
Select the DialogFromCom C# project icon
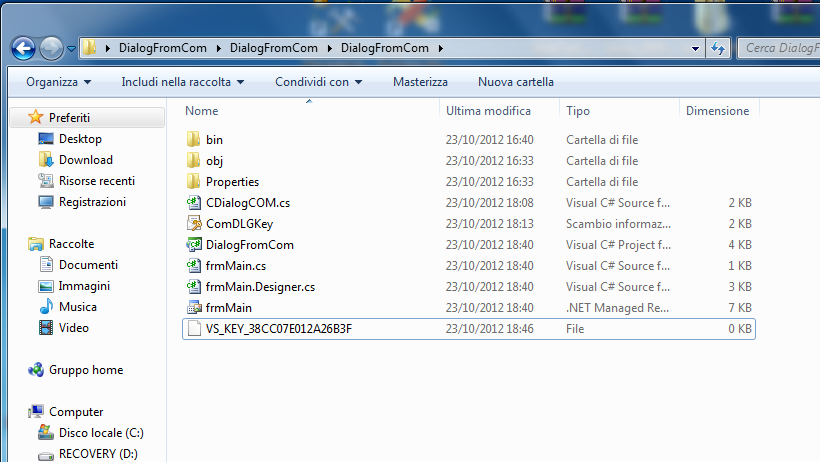point(194,244)
